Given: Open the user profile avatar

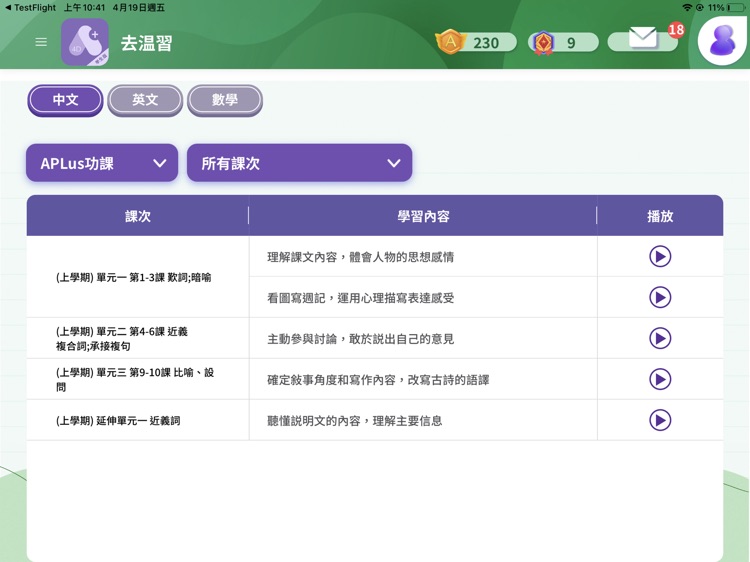Looking at the screenshot, I should tap(722, 39).
